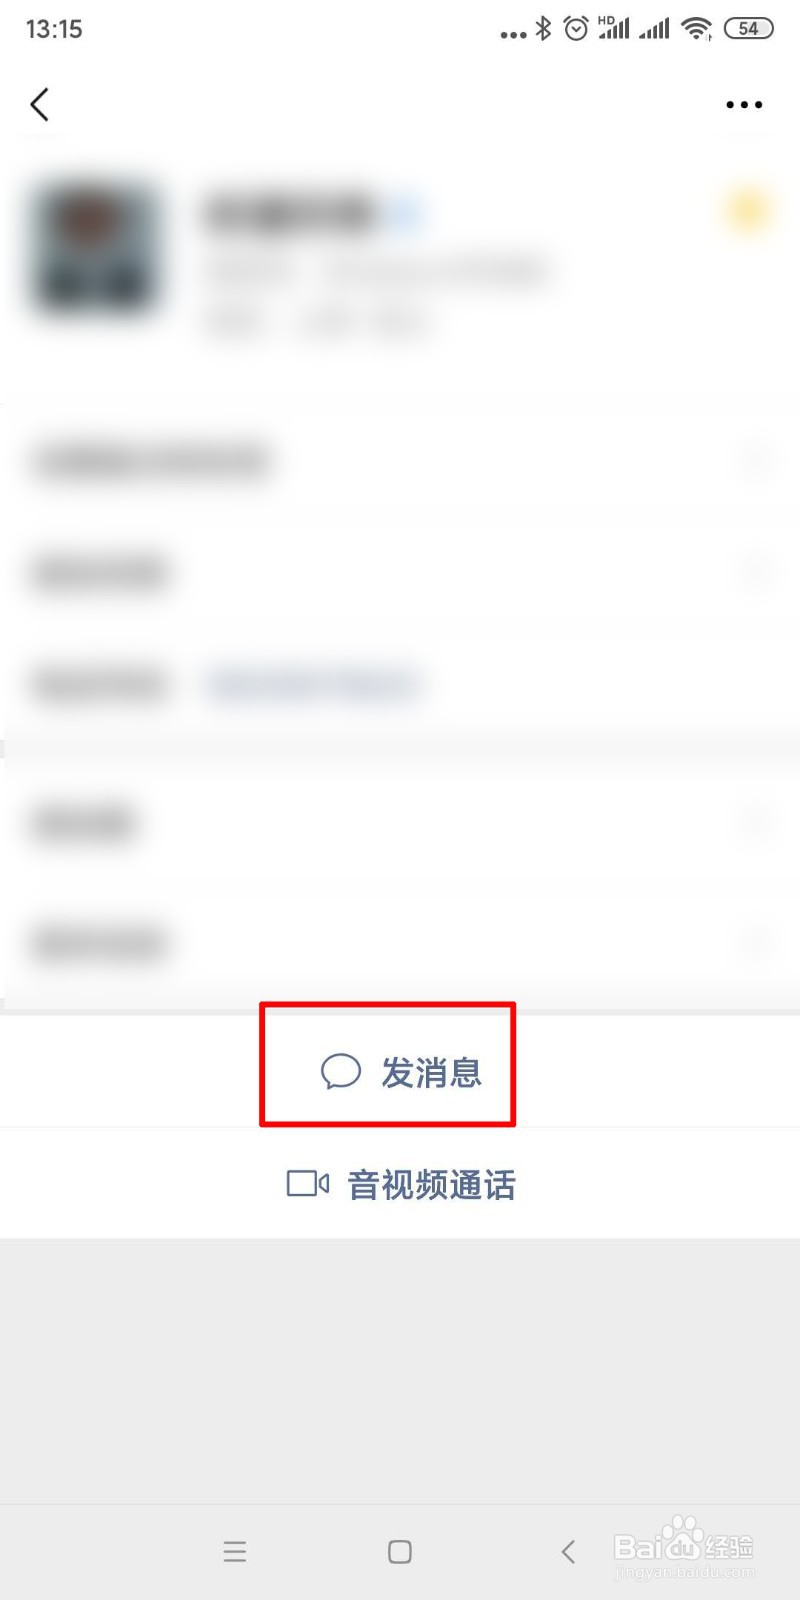Tap the battery indicator showing 54
The width and height of the screenshot is (800, 1600).
(748, 29)
